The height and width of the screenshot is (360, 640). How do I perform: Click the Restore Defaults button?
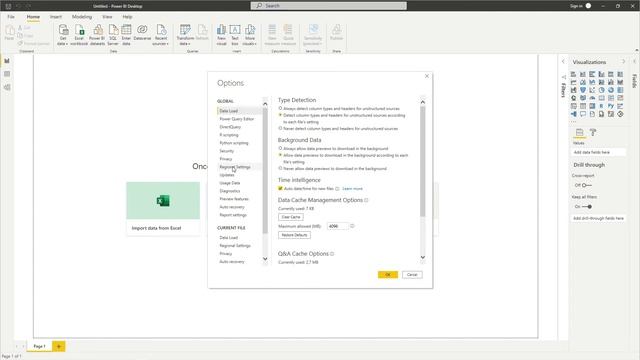click(294, 235)
